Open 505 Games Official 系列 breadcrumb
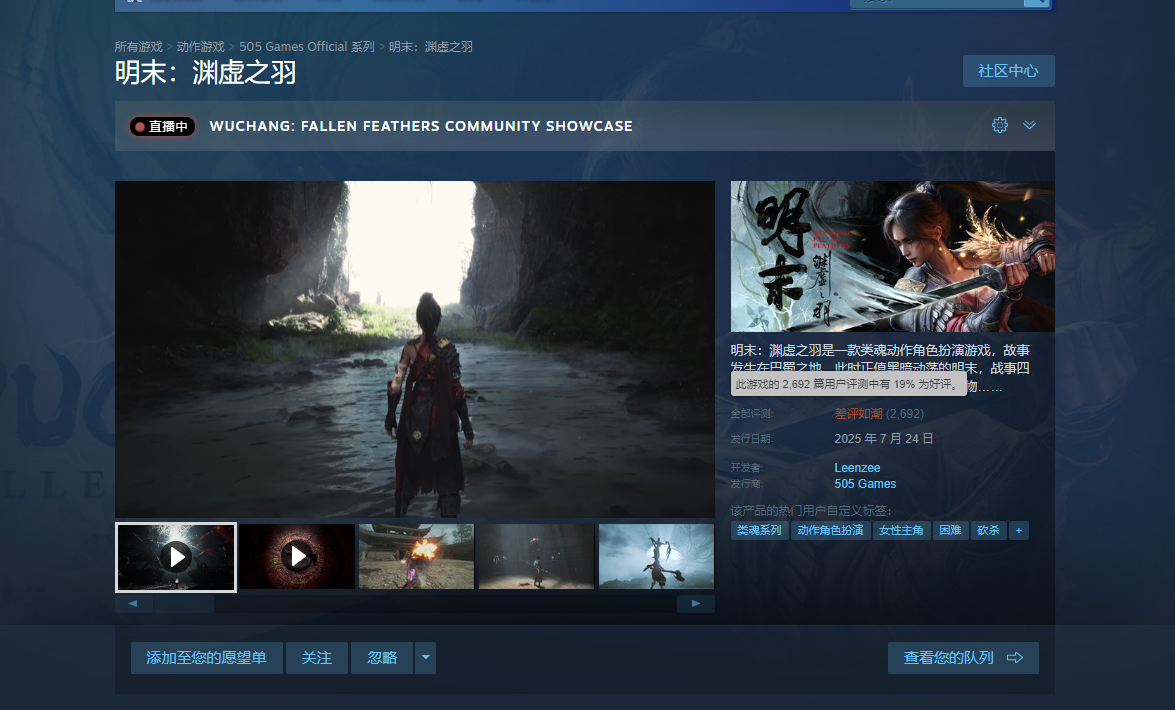The width and height of the screenshot is (1175, 710). (x=306, y=46)
